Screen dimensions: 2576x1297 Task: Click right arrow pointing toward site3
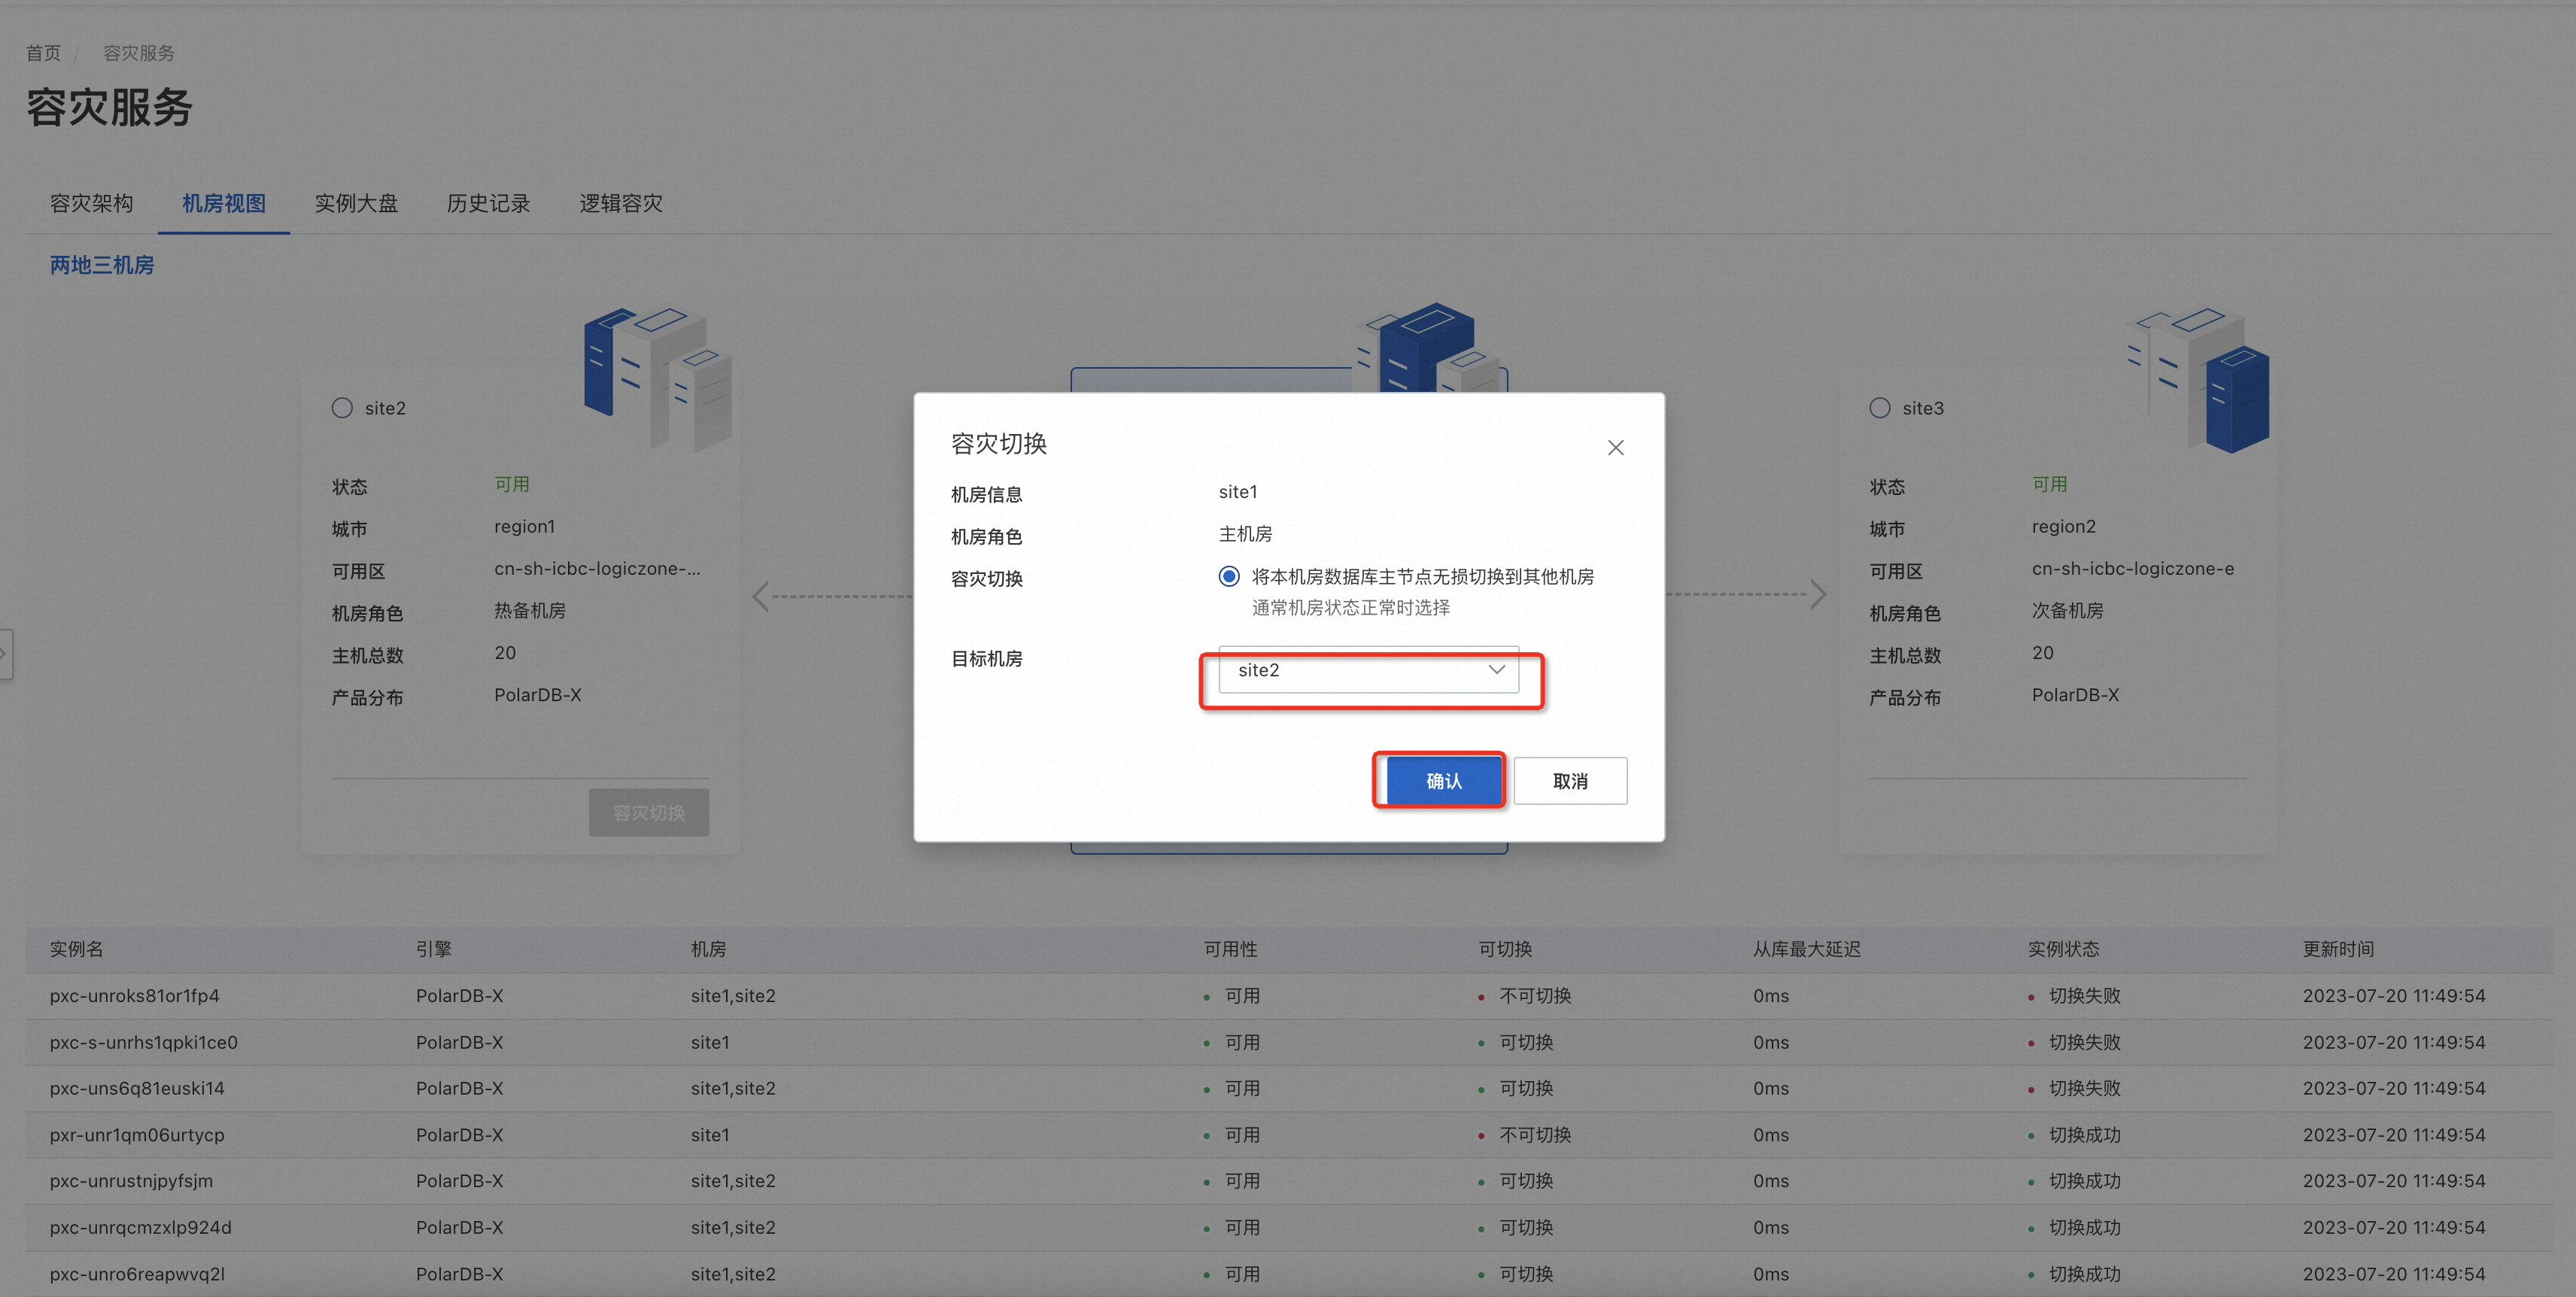1818,595
